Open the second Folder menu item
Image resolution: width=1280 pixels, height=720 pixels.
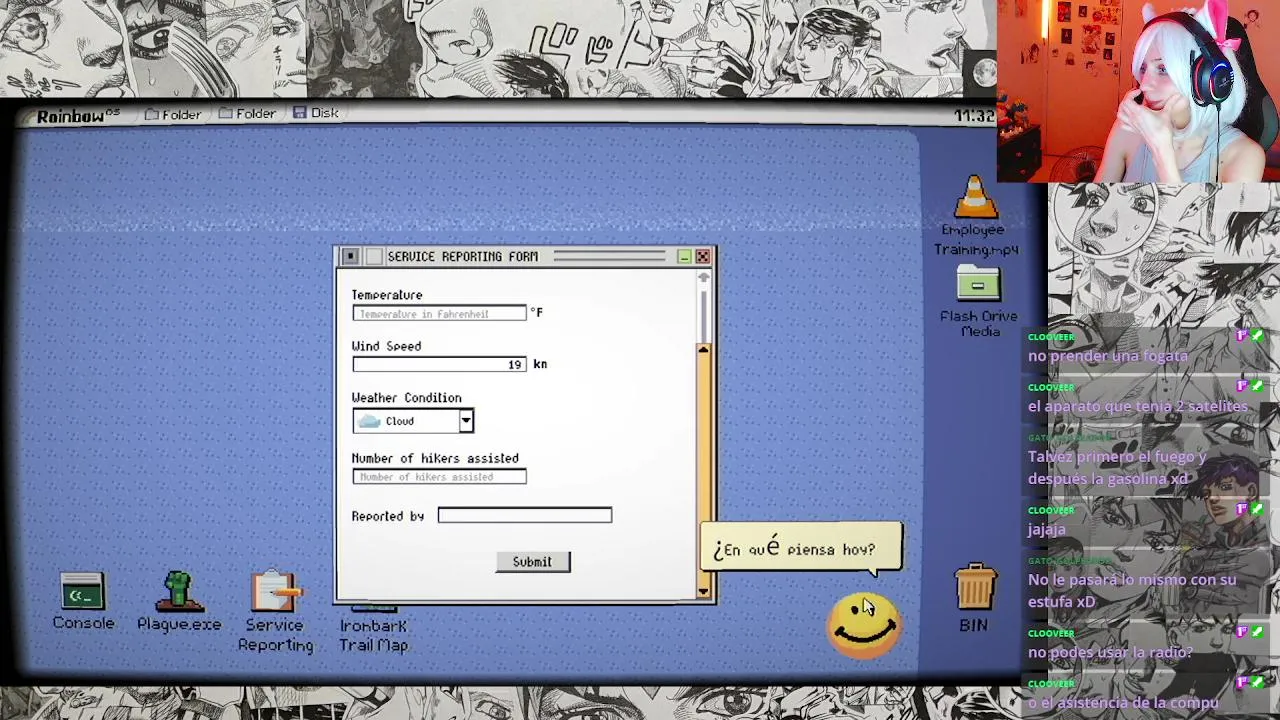click(x=247, y=114)
